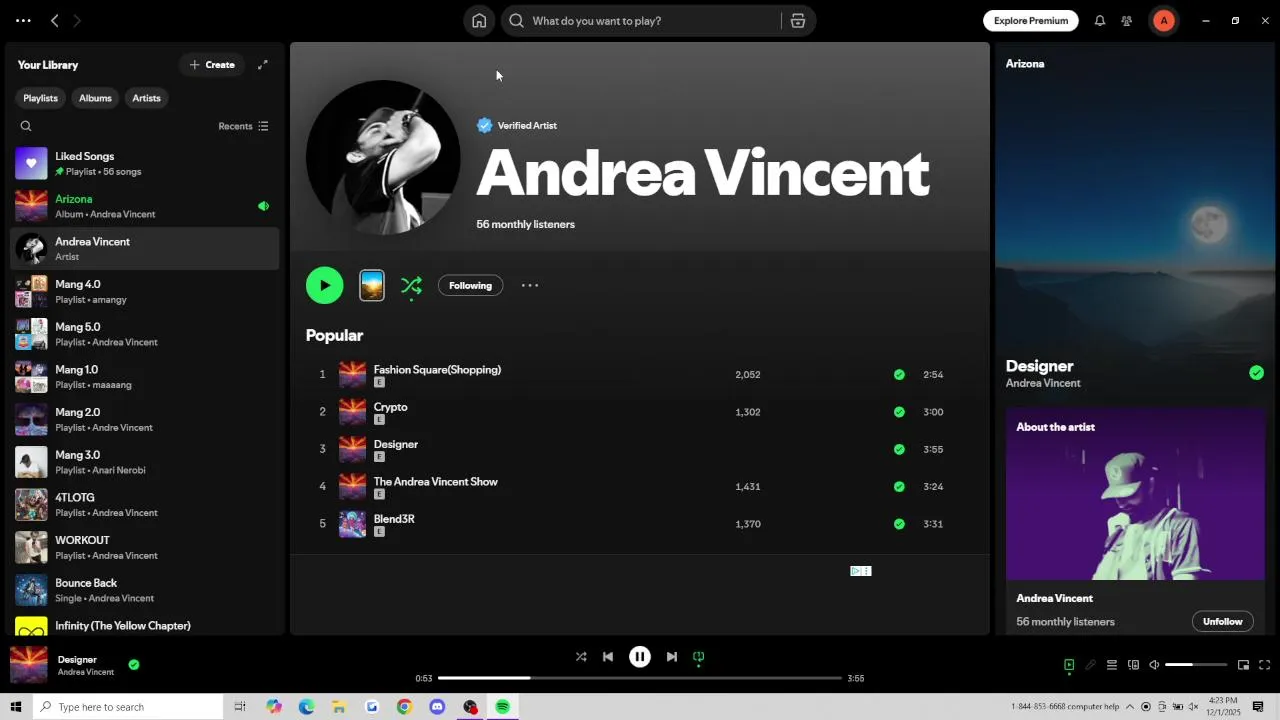This screenshot has height=720, width=1280.
Task: Open Andrea Vincent link in bottom player
Action: [86, 672]
